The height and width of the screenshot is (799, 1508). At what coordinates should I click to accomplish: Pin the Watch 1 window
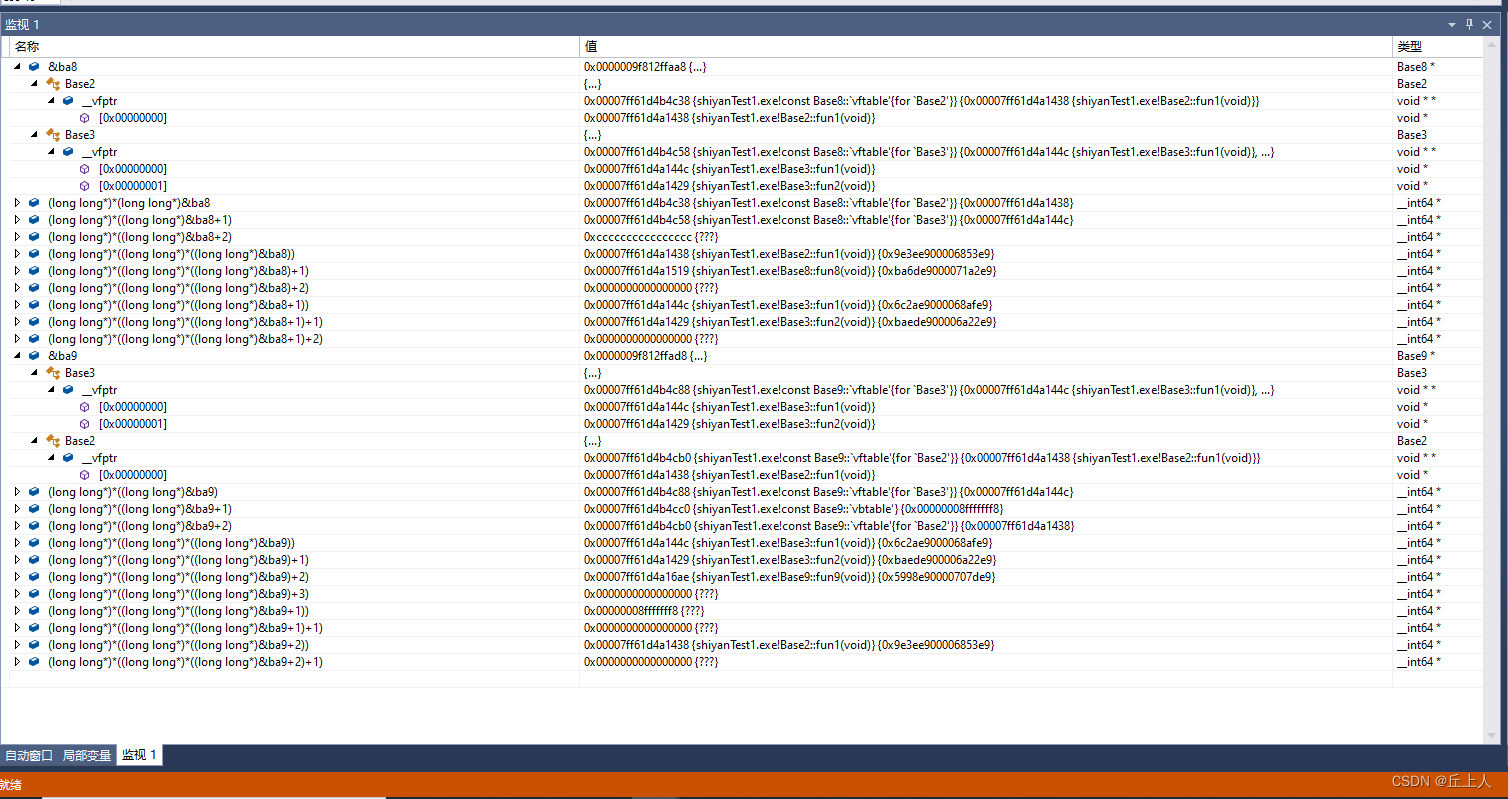1469,23
